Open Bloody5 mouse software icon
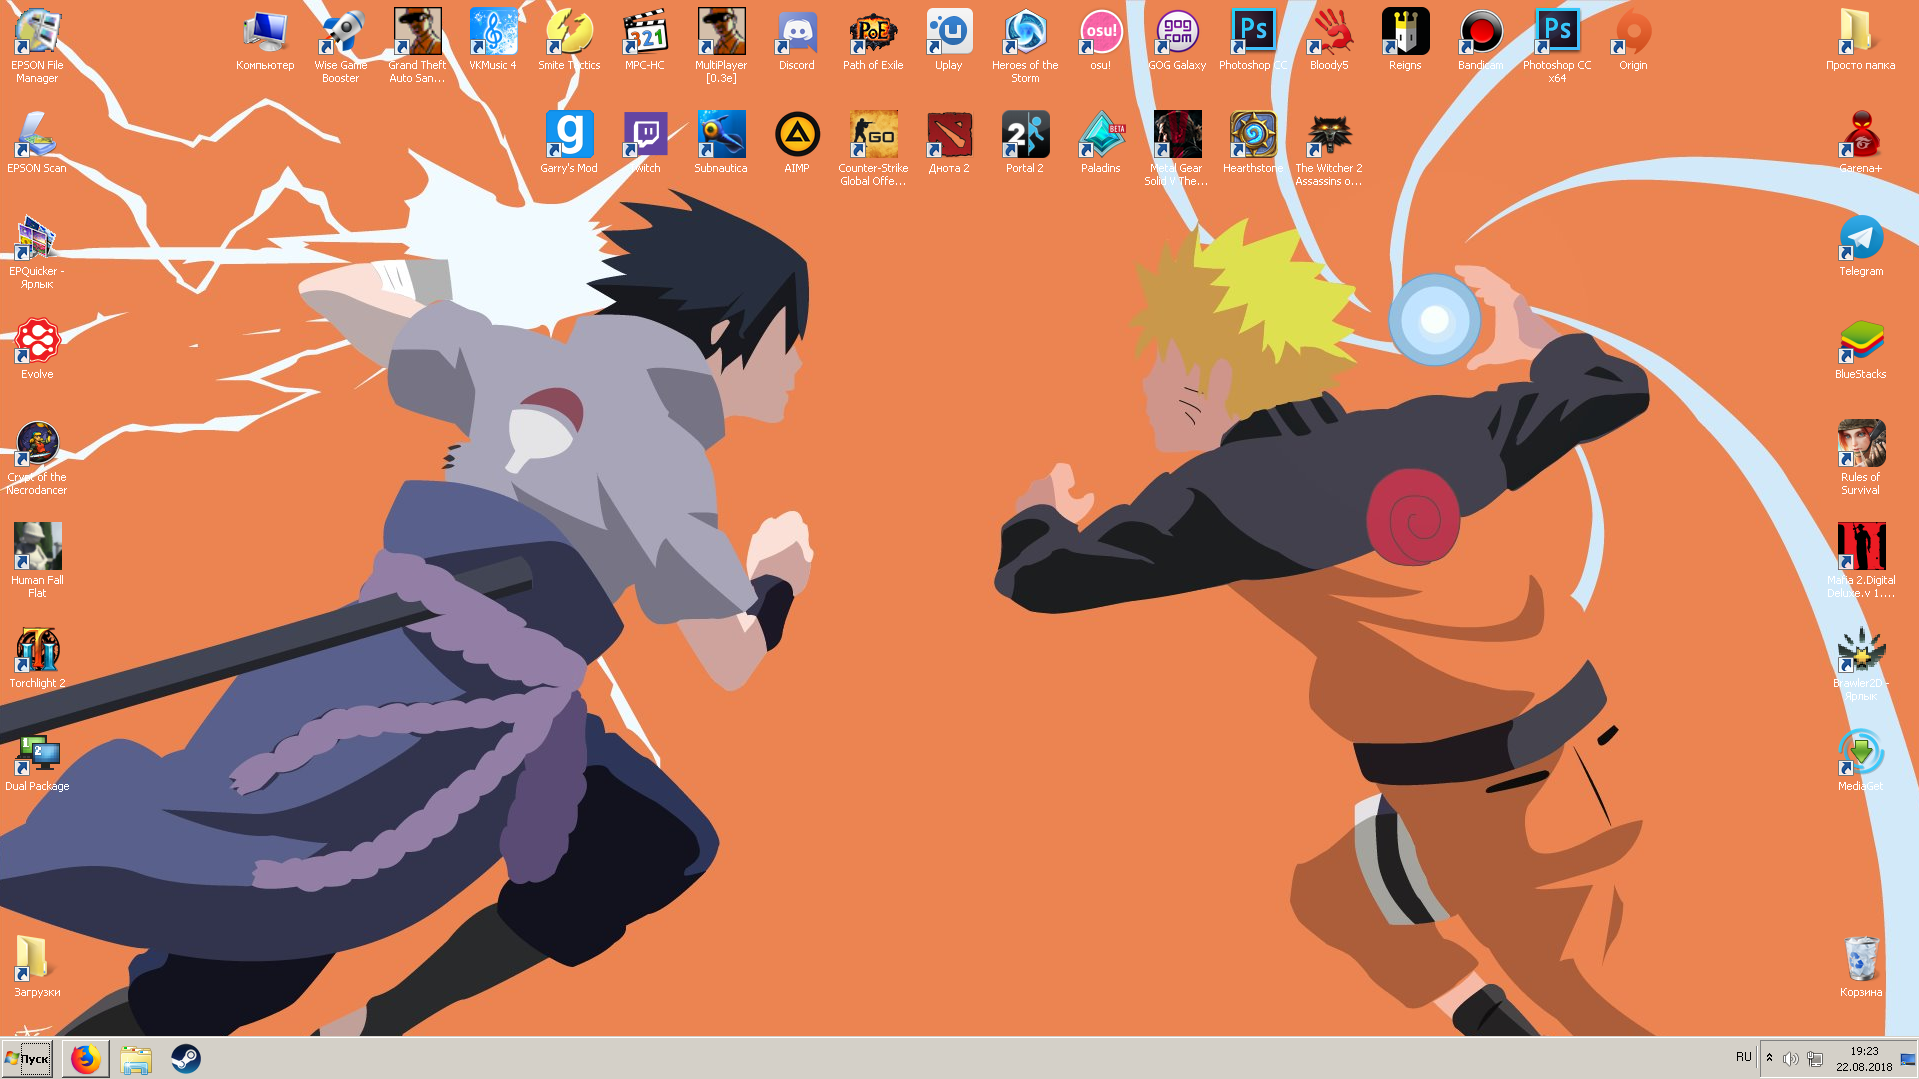Image resolution: width=1919 pixels, height=1079 pixels. coord(1329,40)
